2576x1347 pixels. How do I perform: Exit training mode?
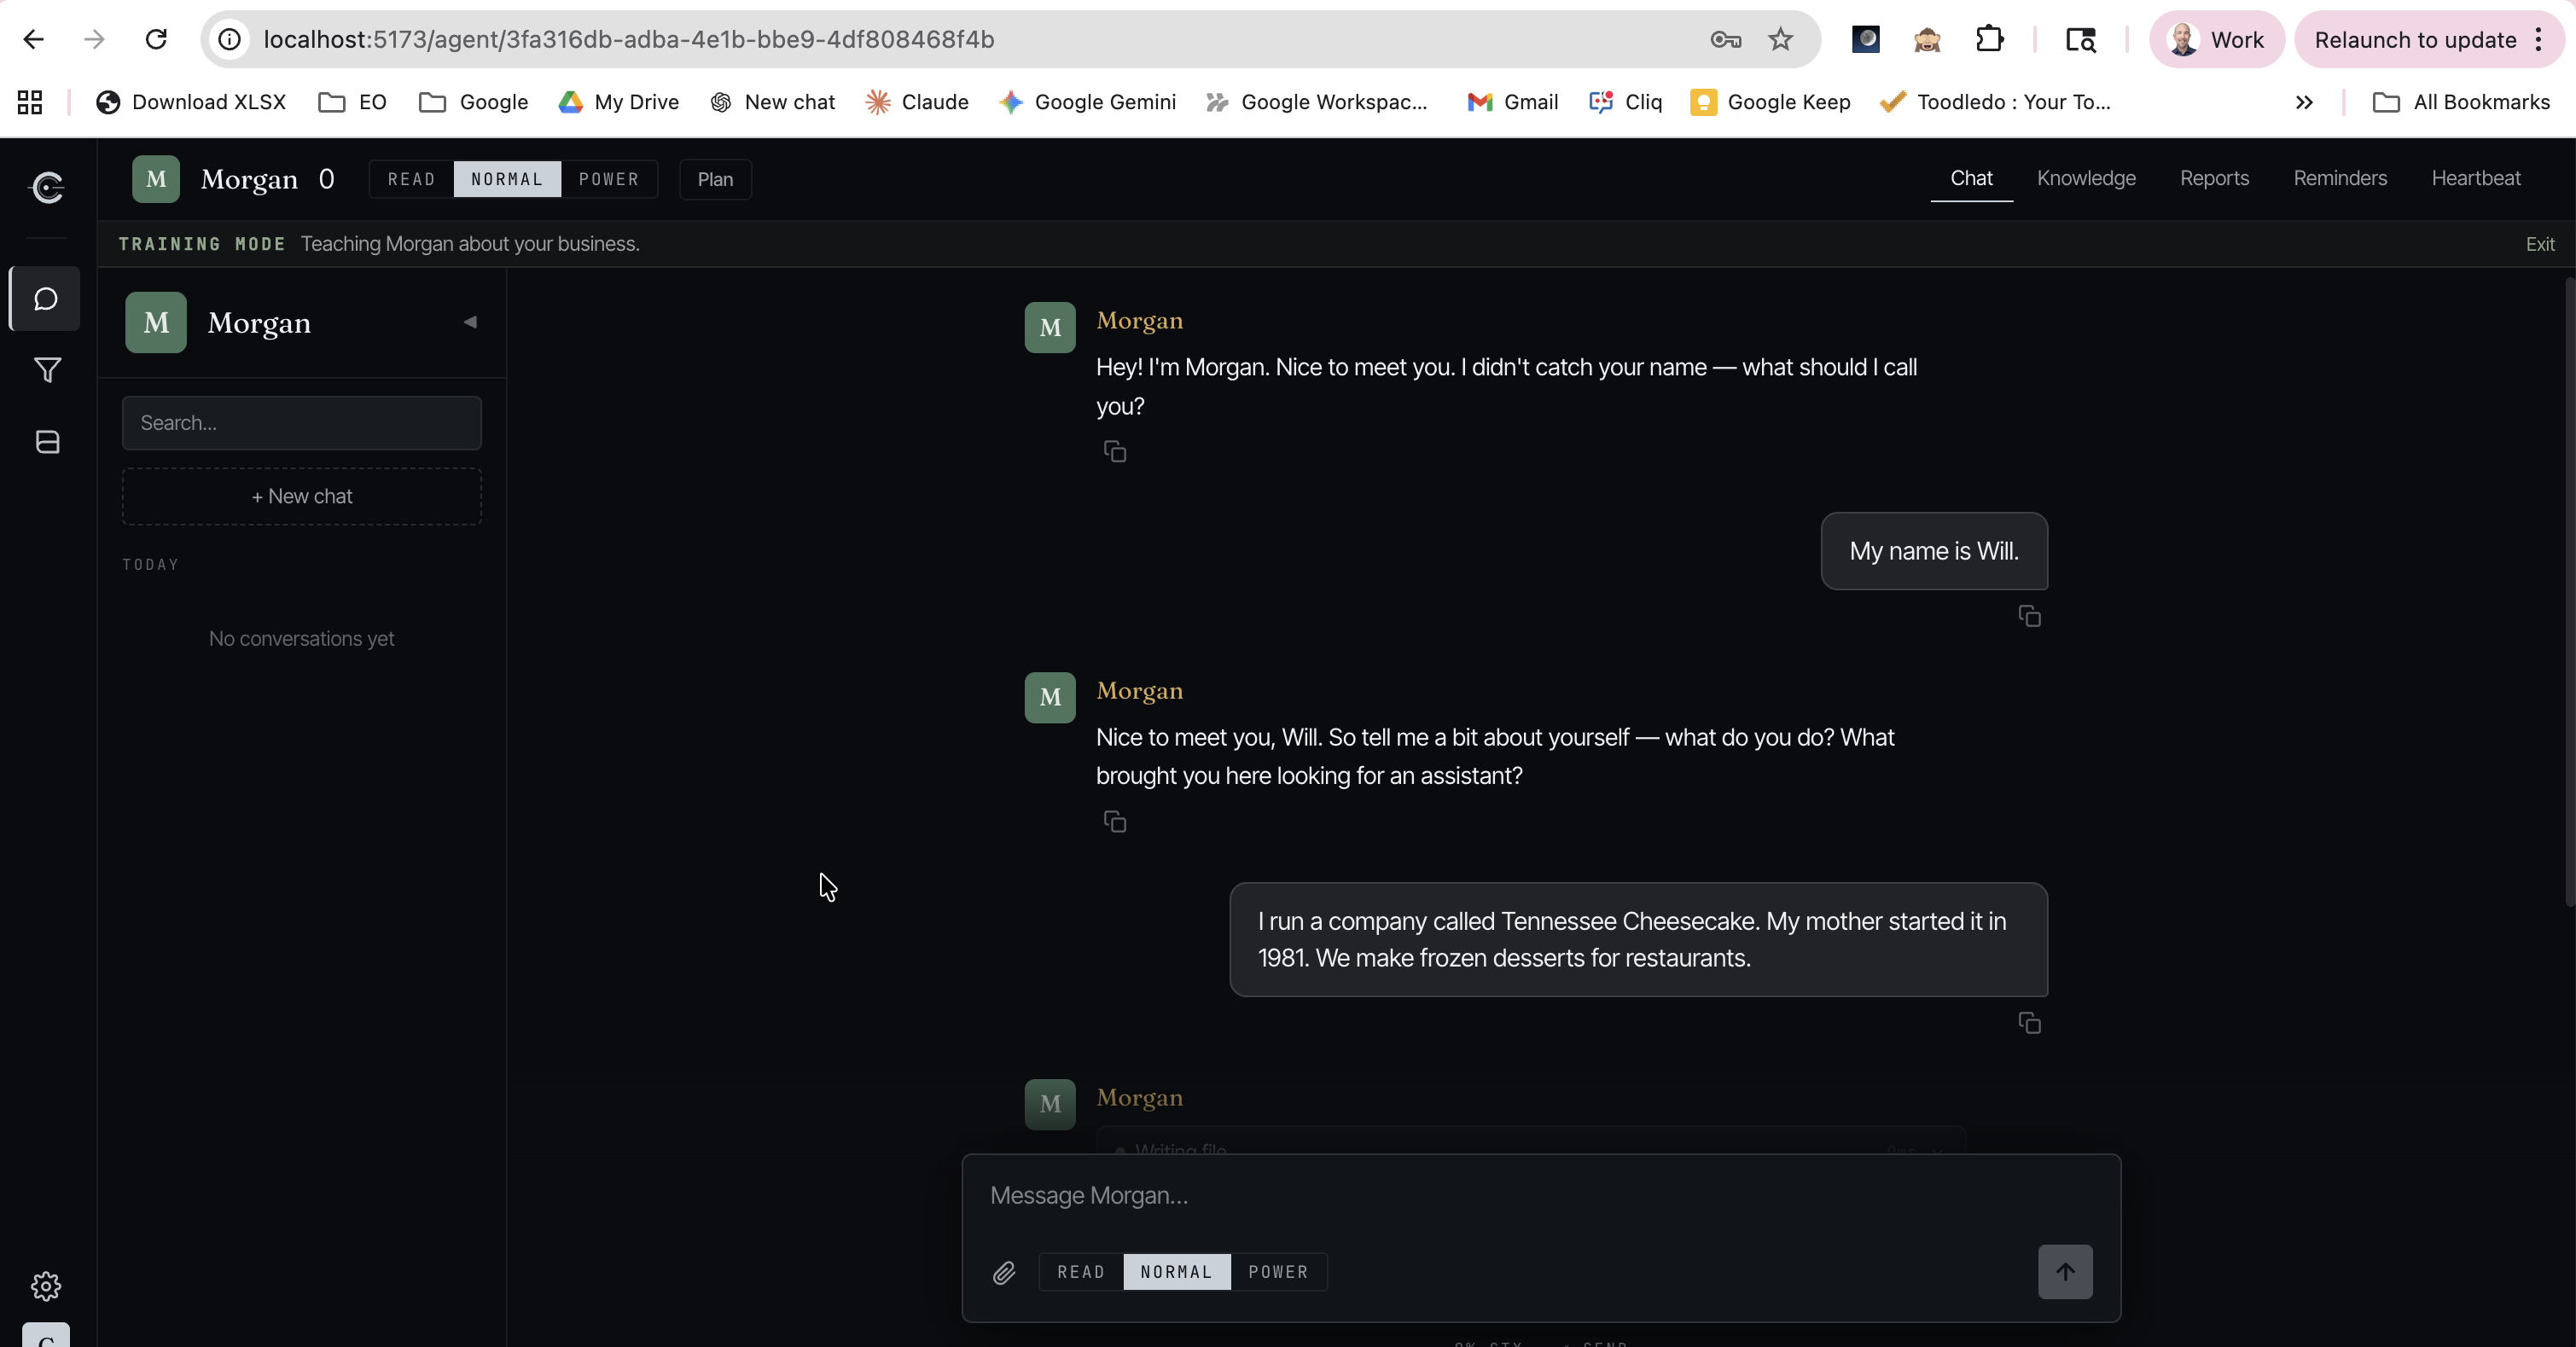point(2540,244)
